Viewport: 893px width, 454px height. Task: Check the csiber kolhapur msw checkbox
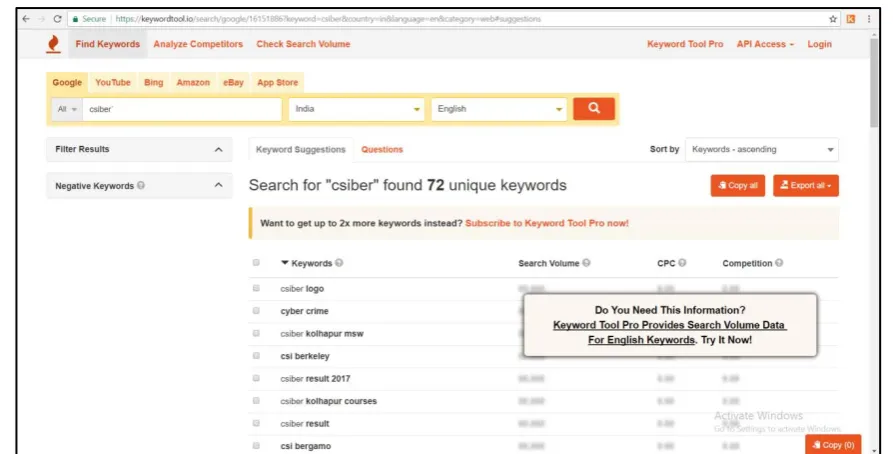tap(256, 333)
